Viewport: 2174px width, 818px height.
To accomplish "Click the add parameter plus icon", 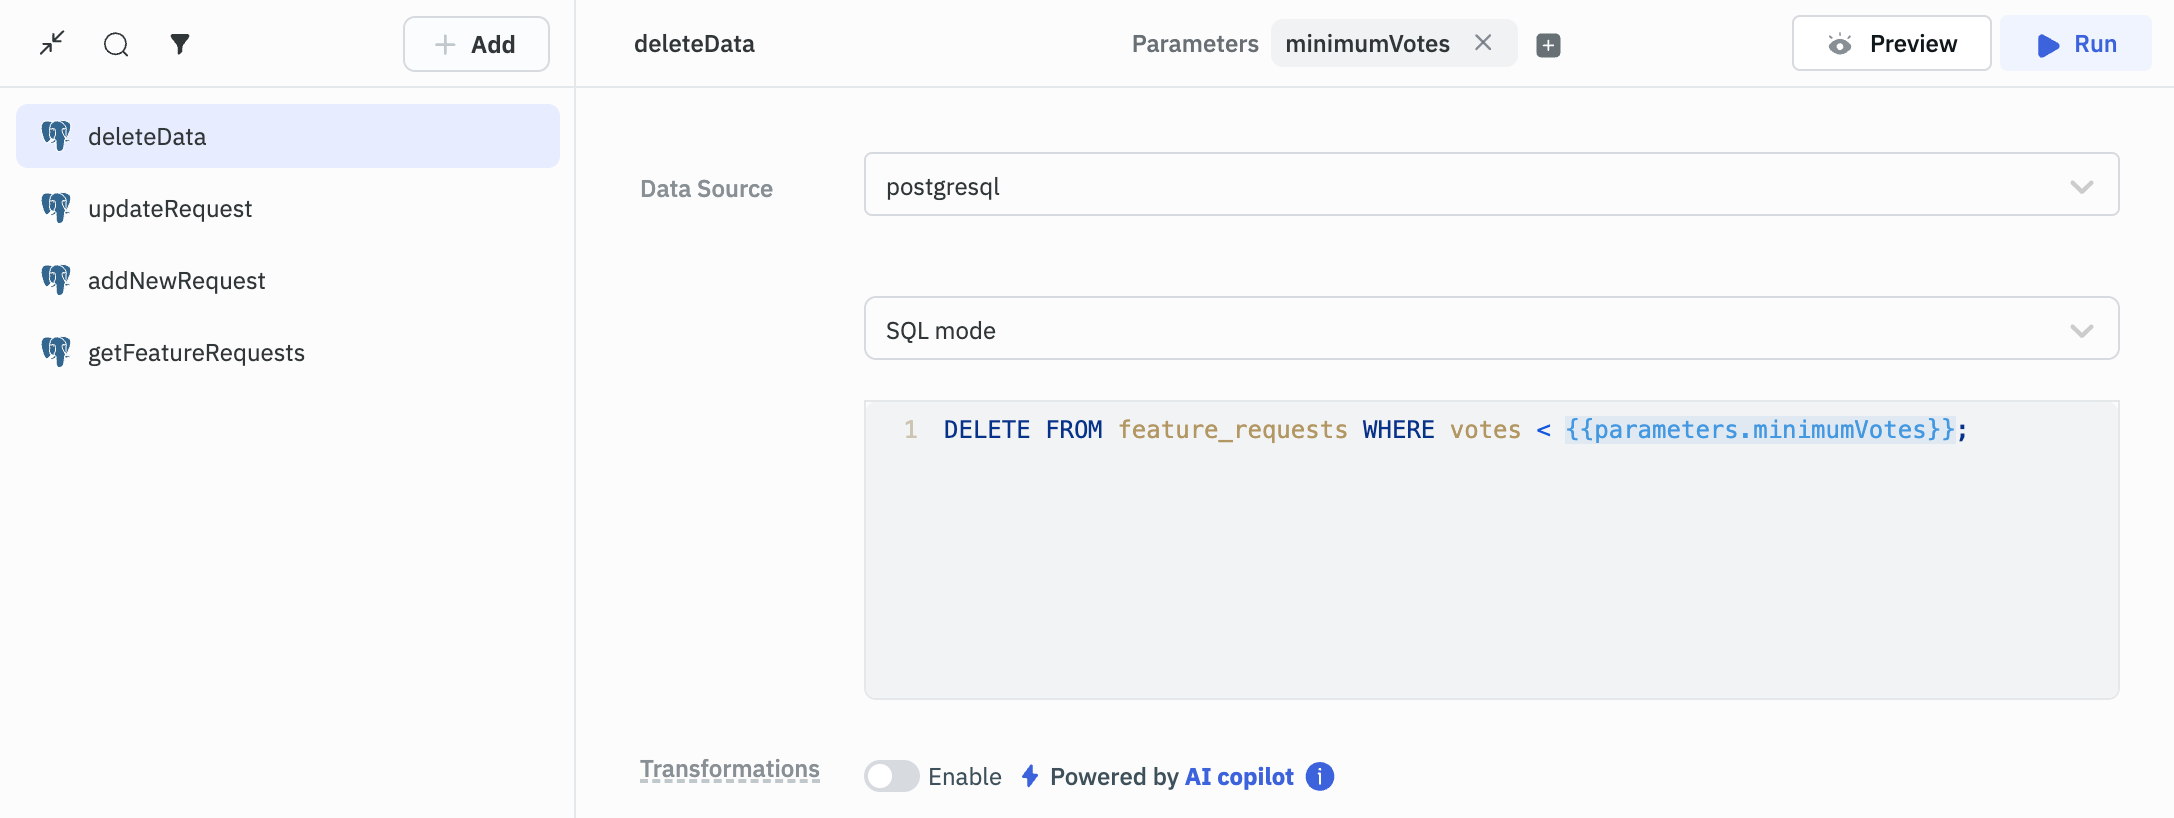I will click(1548, 45).
